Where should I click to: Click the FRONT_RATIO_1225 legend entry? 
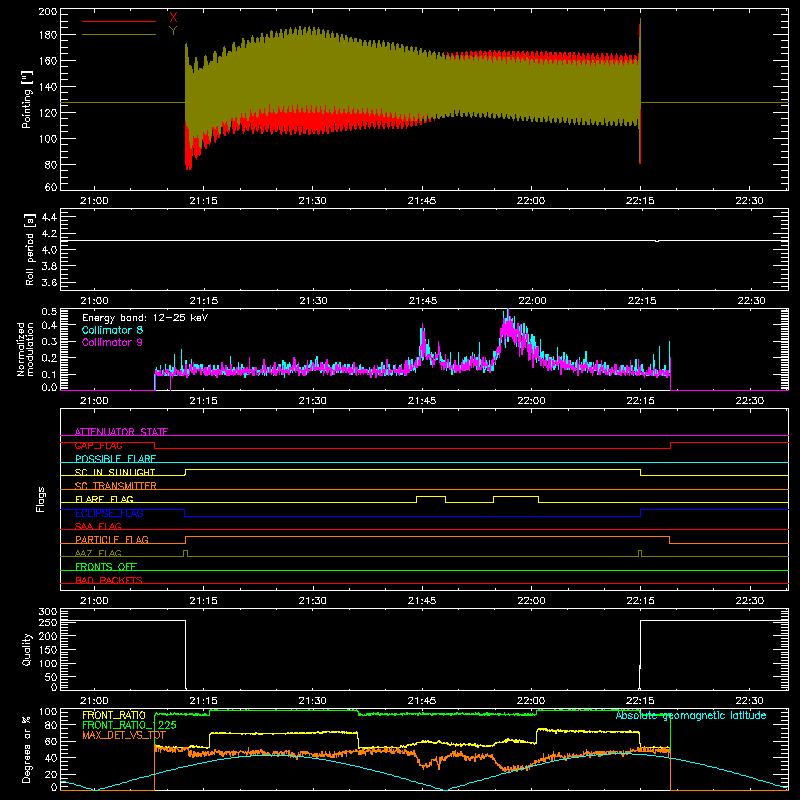129,725
